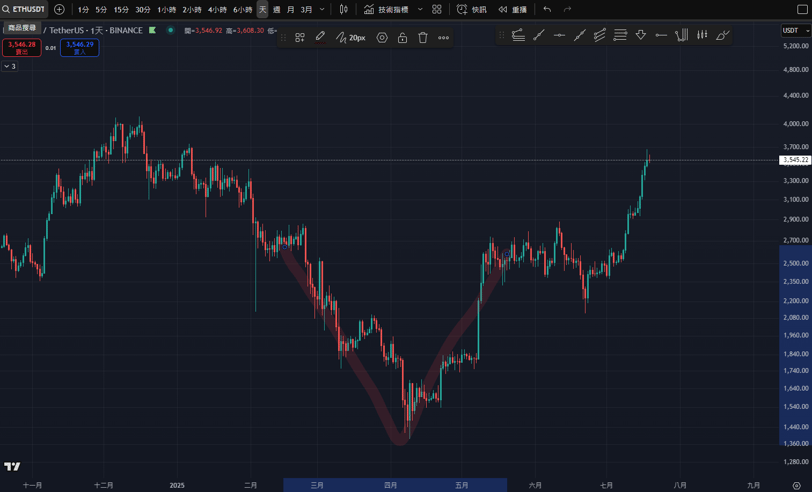Click the 4,000.00 price scale label
812x492 pixels.
796,124
